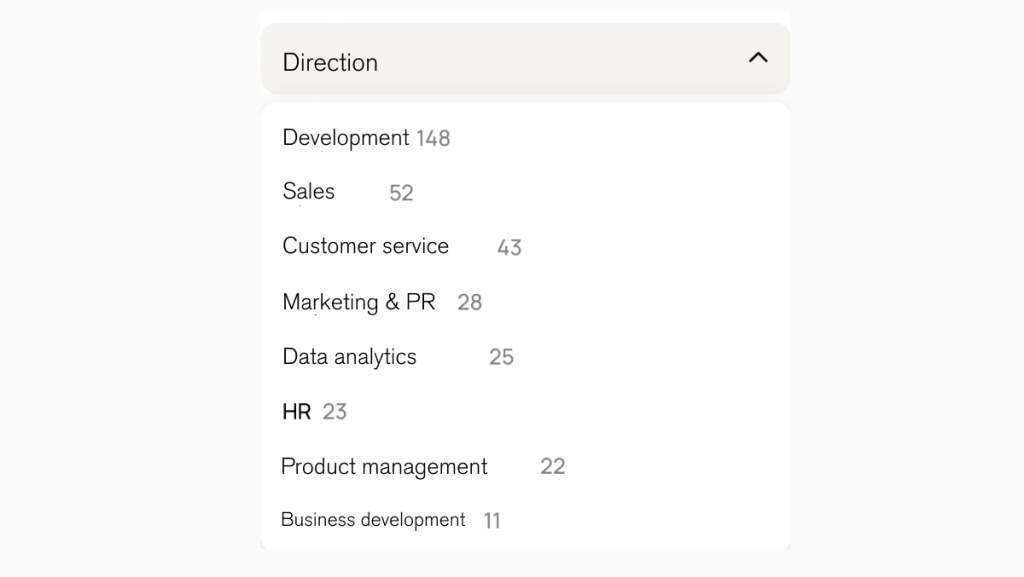Click the 43 count beside Customer service
This screenshot has height=577, width=1024.
pyautogui.click(x=509, y=247)
